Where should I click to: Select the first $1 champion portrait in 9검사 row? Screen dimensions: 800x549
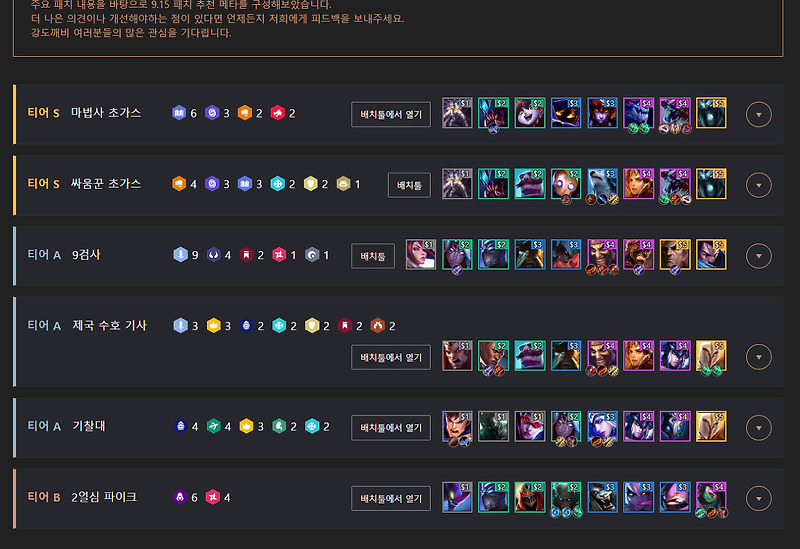click(421, 254)
